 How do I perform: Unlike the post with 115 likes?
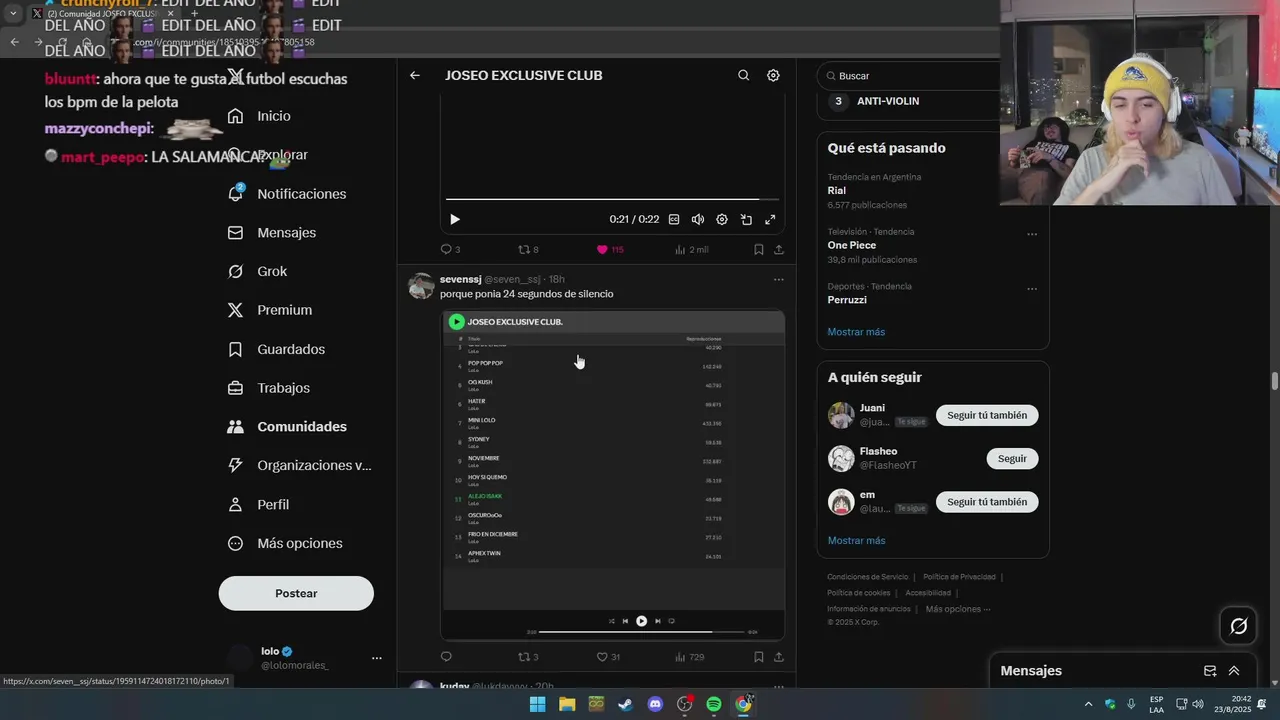[x=610, y=249]
